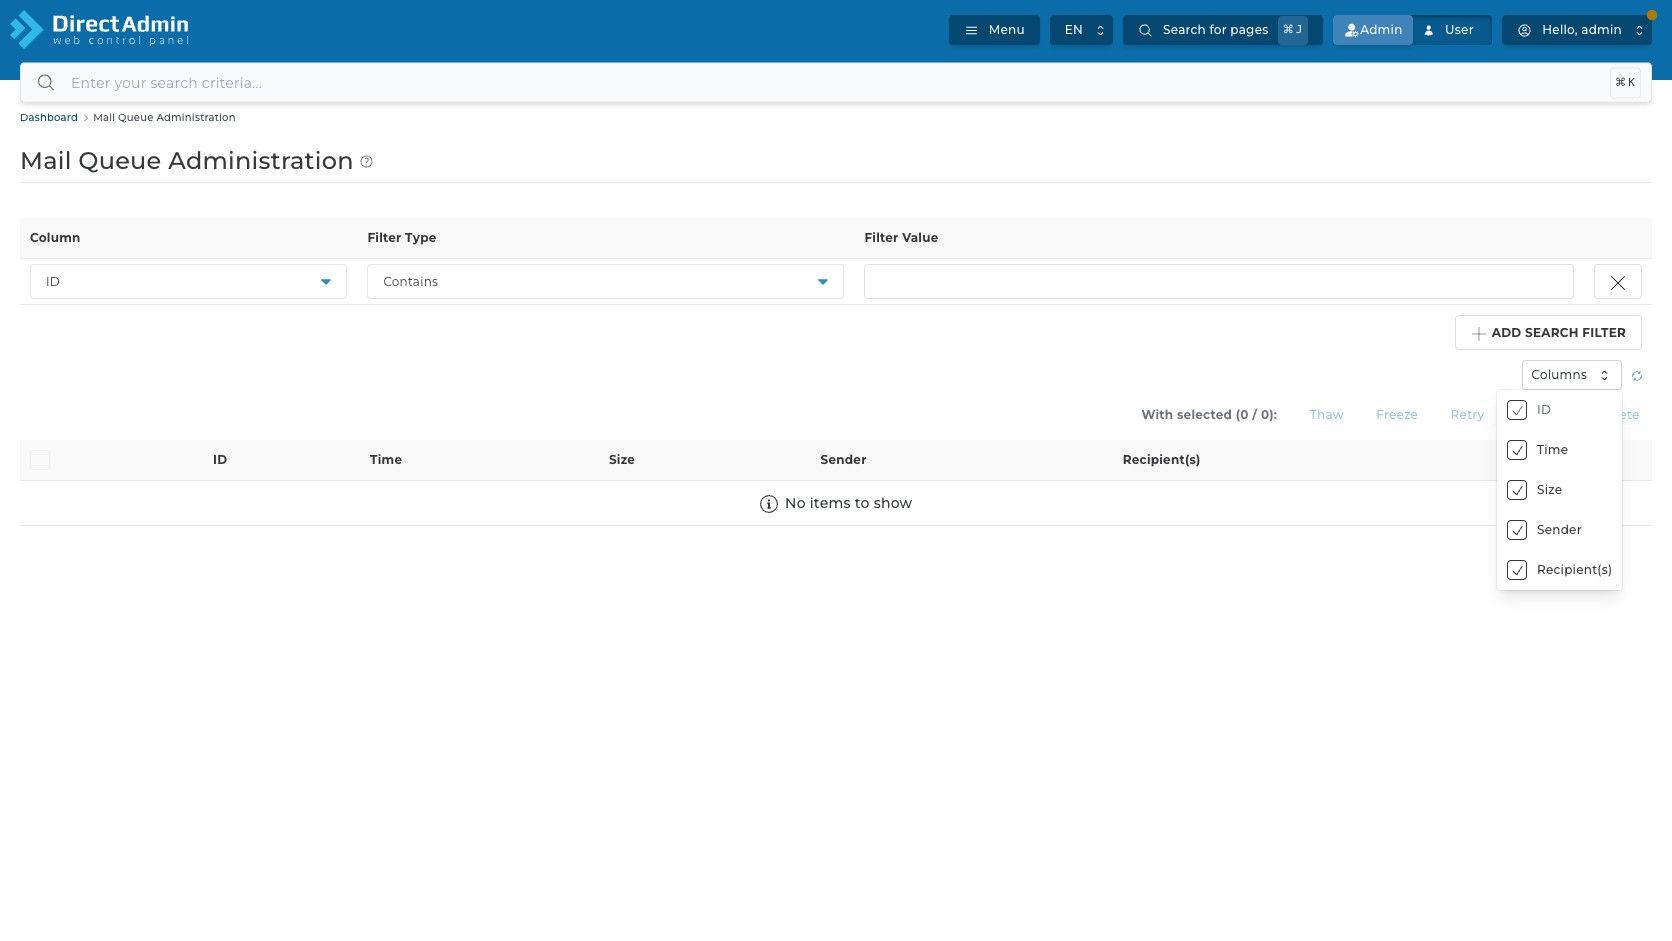Screen dimensions: 1672x941
Task: Click the DirectAdmin logo
Action: (x=99, y=30)
